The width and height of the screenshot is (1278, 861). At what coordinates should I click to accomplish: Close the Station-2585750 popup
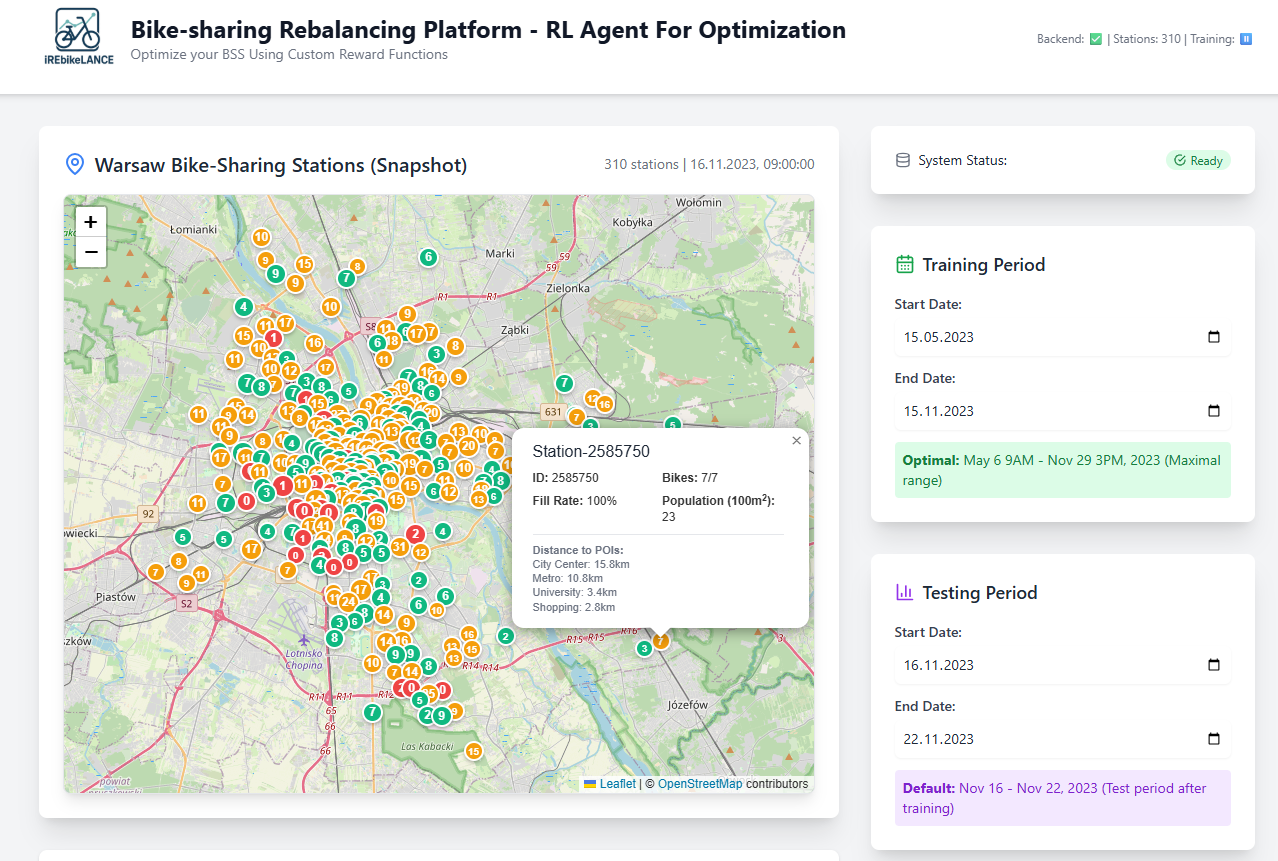[x=796, y=441]
